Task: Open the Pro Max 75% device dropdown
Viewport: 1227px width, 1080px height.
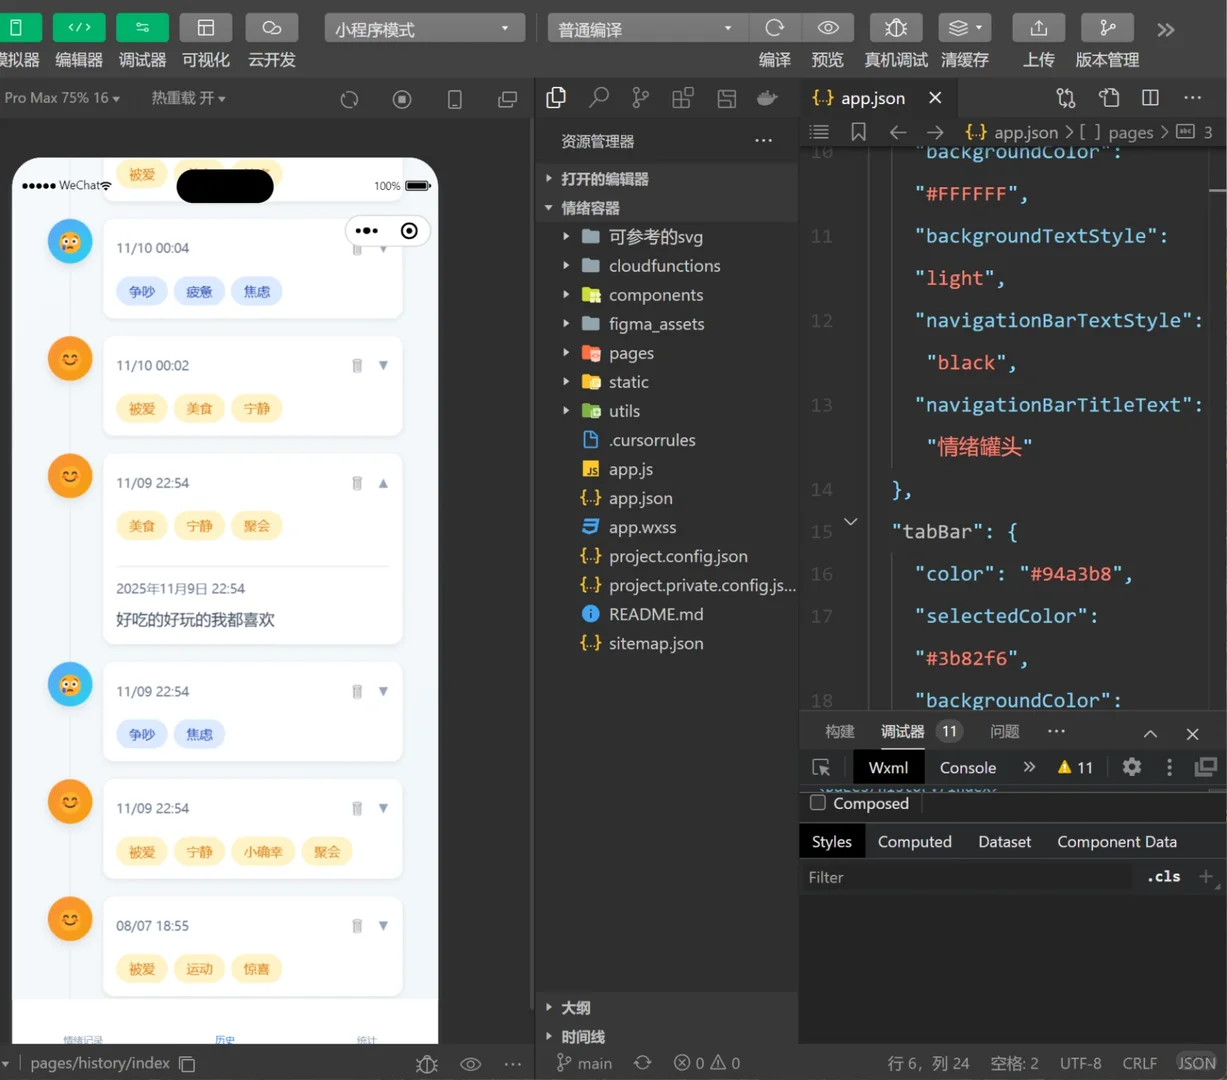Action: pyautogui.click(x=62, y=98)
